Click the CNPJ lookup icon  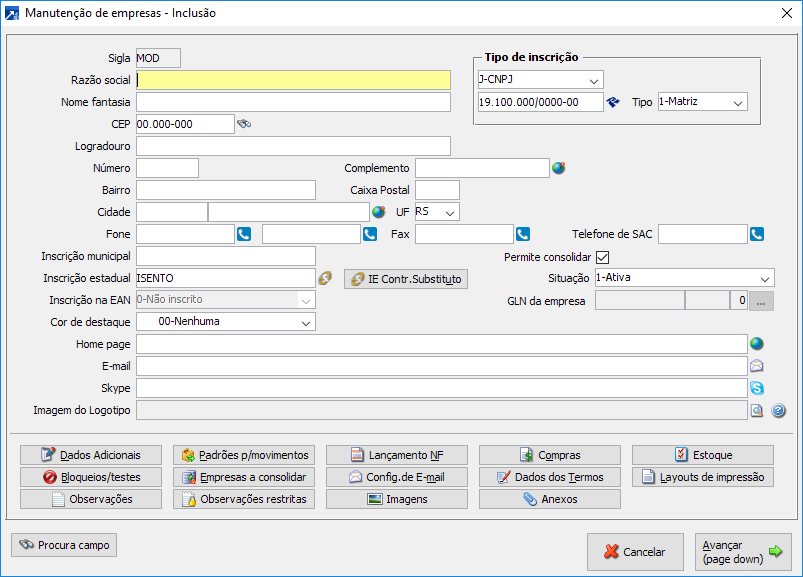click(x=614, y=102)
